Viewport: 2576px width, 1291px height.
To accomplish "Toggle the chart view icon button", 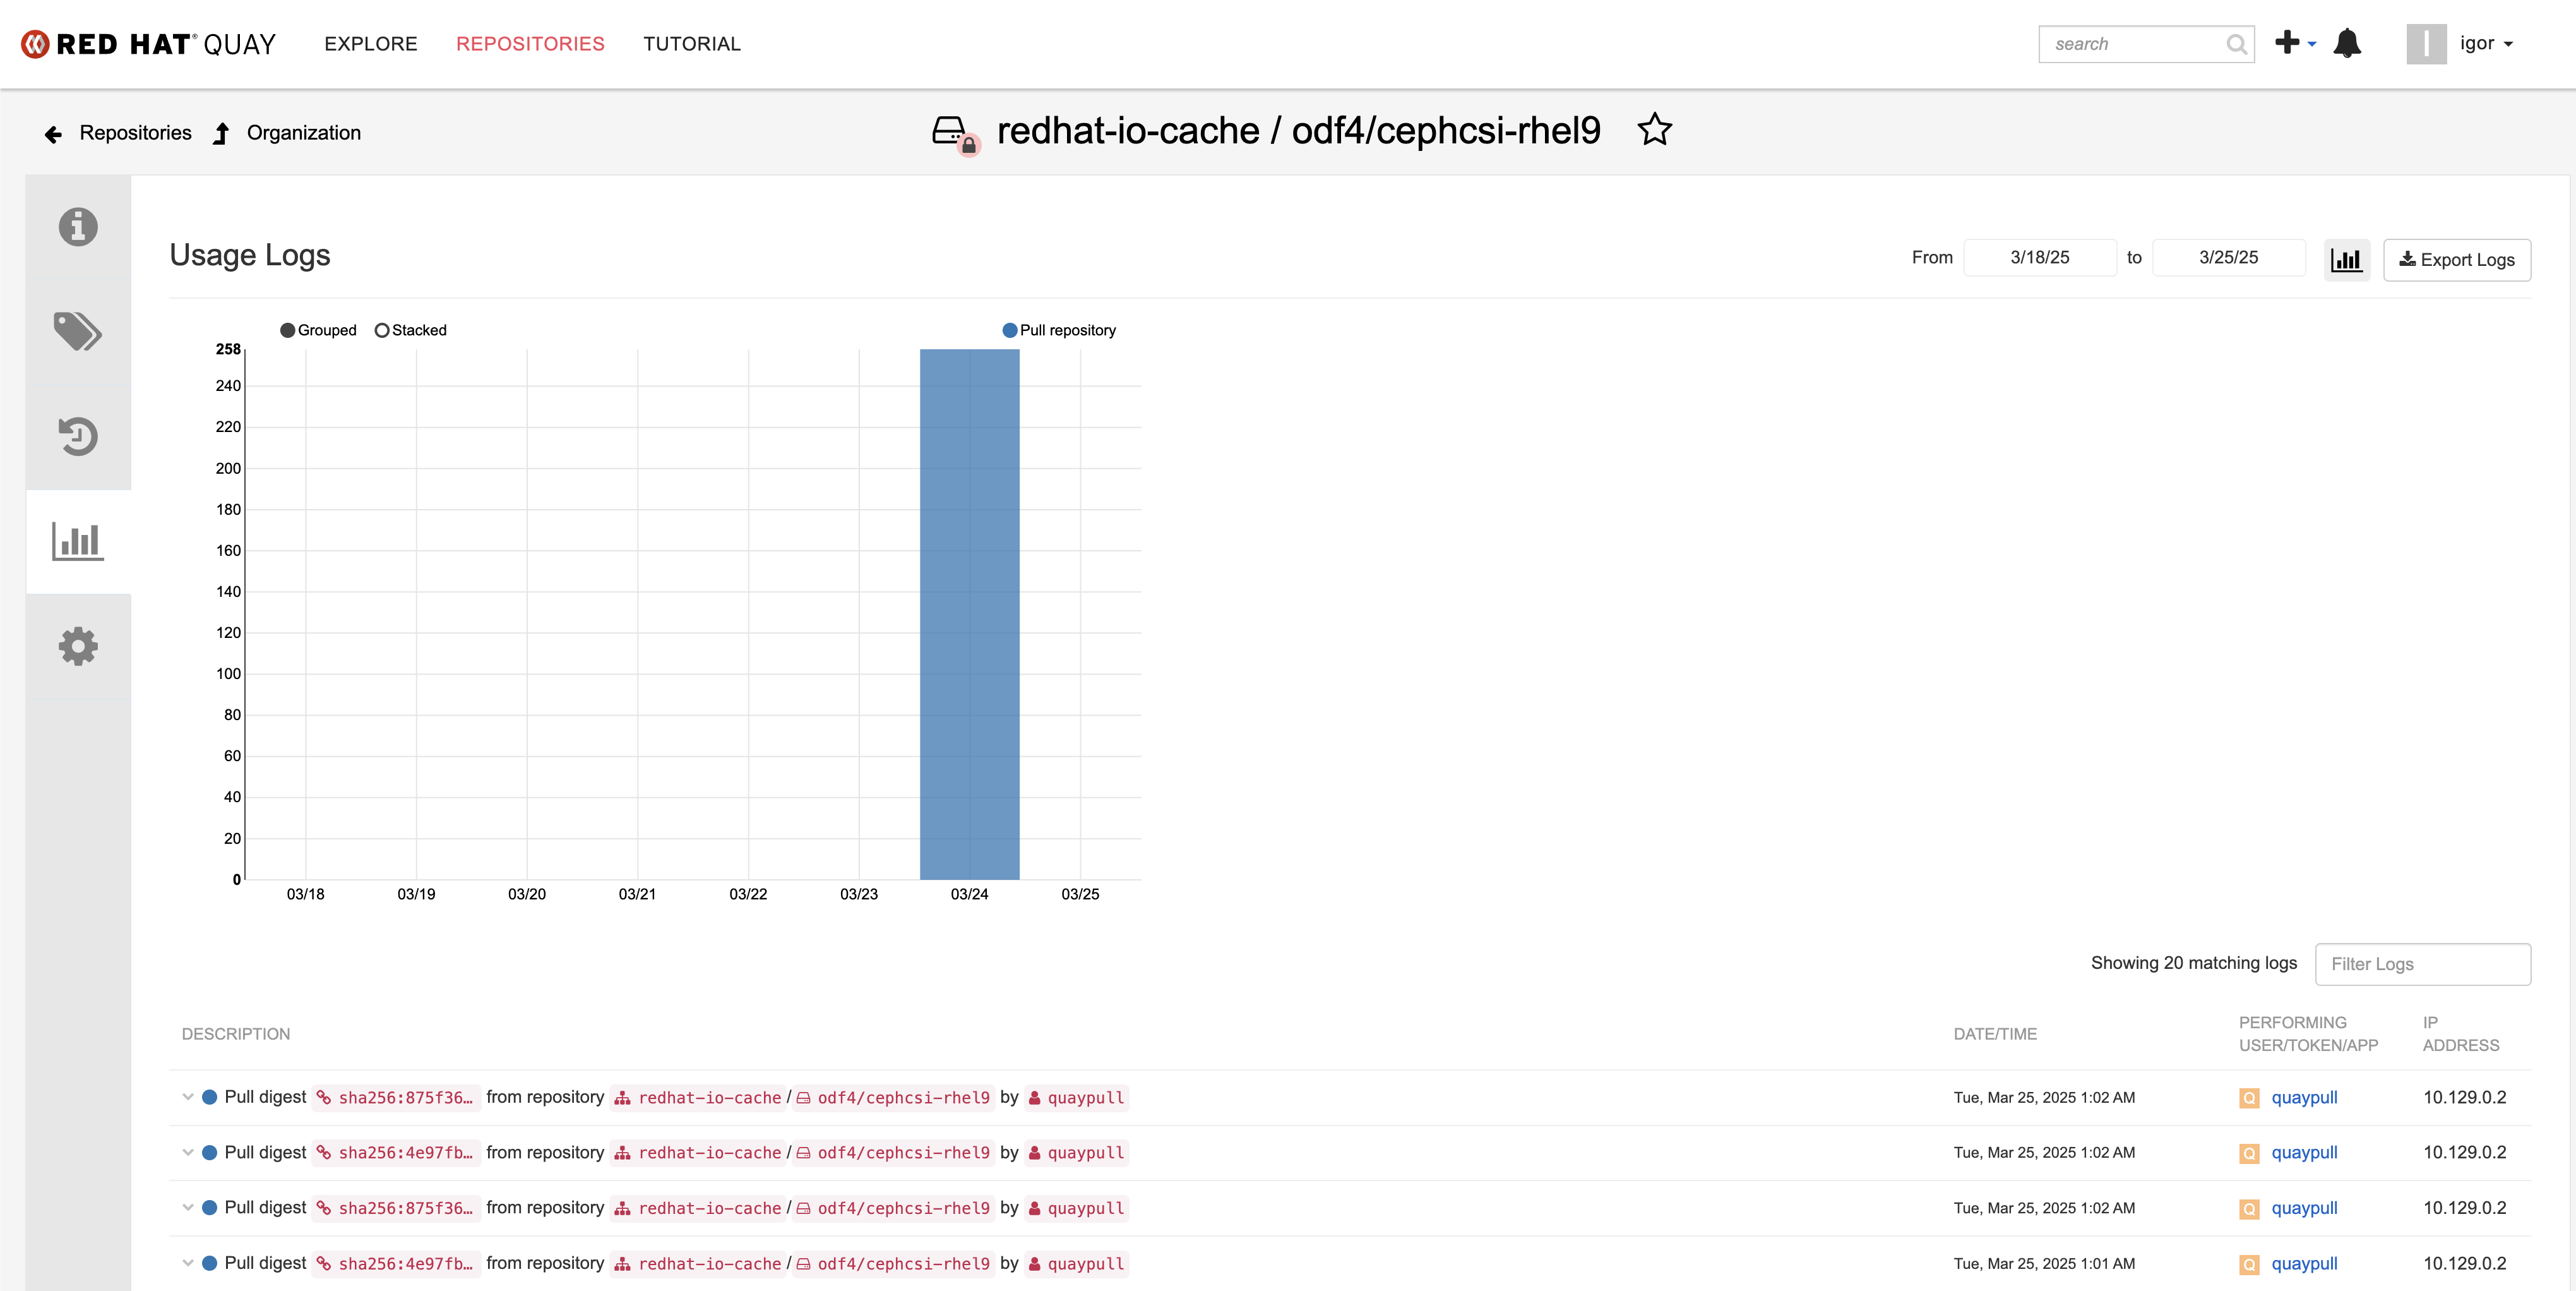I will pos(2346,260).
